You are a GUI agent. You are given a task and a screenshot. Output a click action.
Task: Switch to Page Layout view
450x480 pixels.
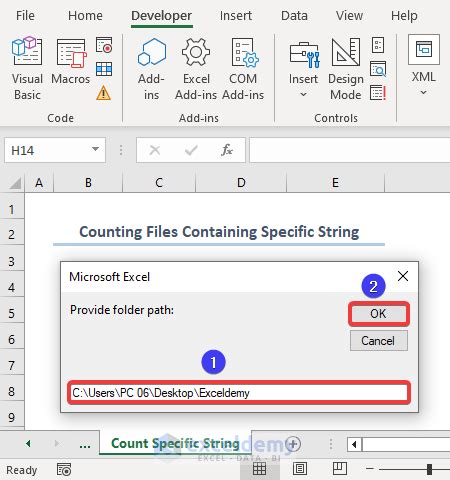(300, 469)
